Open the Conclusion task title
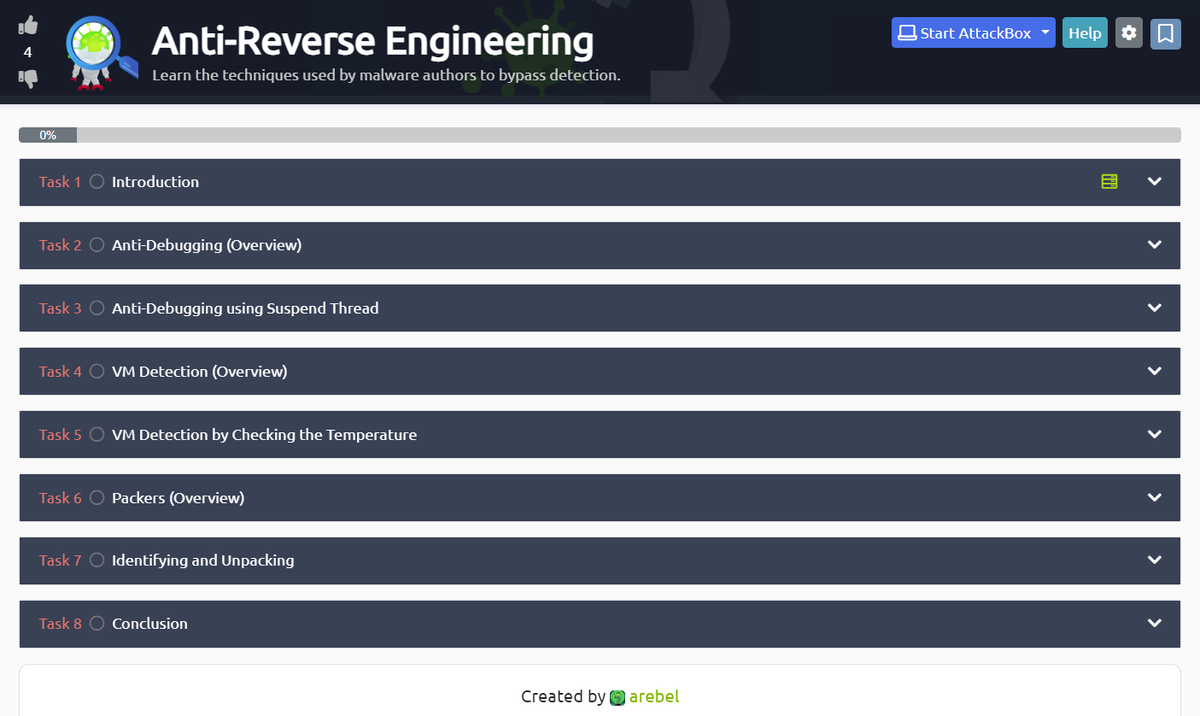Screen dimensions: 1200x716 tap(150, 624)
